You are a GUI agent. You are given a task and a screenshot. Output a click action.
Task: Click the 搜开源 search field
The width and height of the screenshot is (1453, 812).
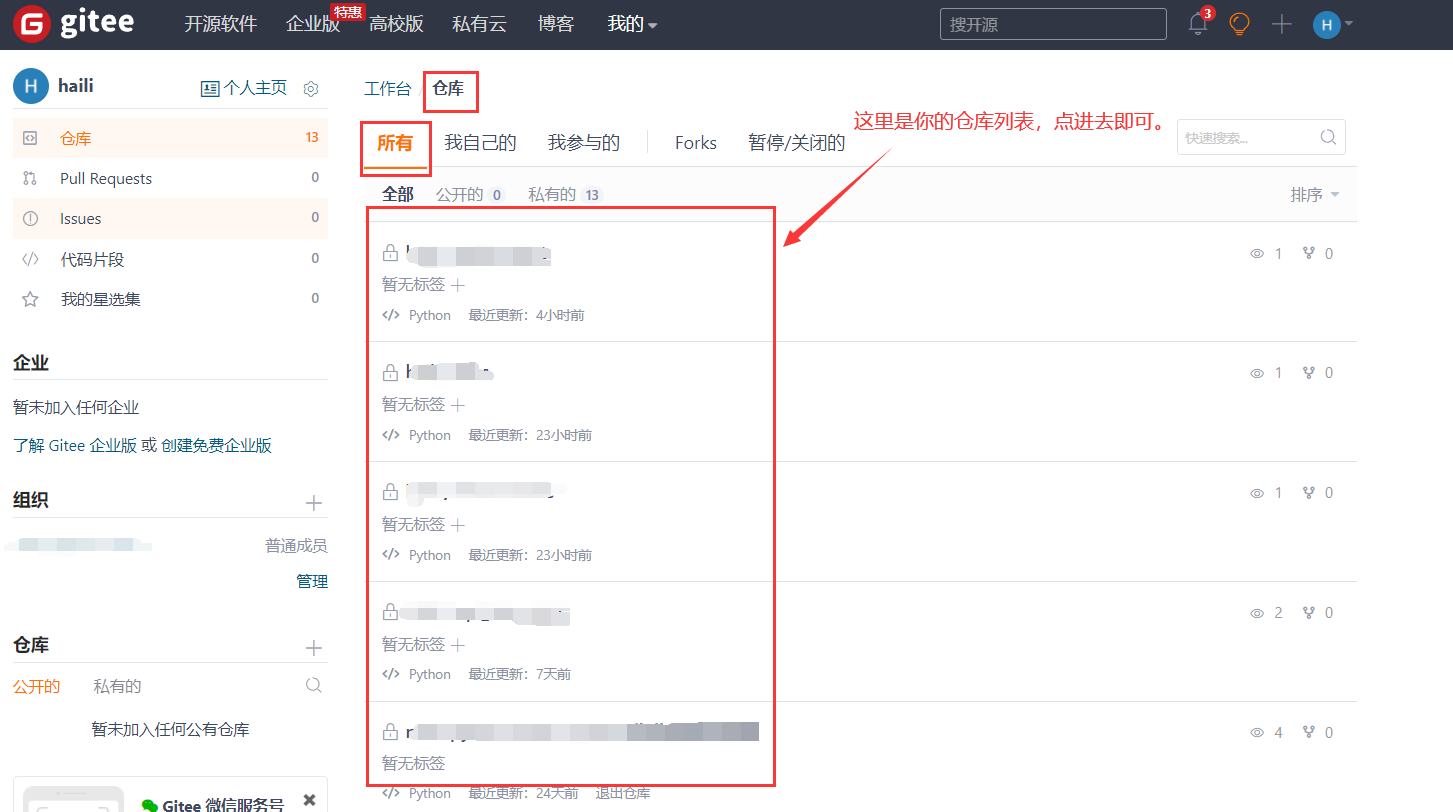[1052, 24]
